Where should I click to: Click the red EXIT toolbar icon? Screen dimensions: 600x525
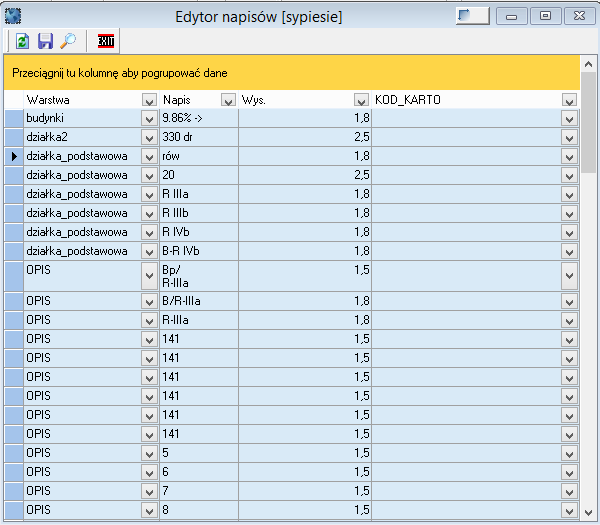tap(106, 41)
